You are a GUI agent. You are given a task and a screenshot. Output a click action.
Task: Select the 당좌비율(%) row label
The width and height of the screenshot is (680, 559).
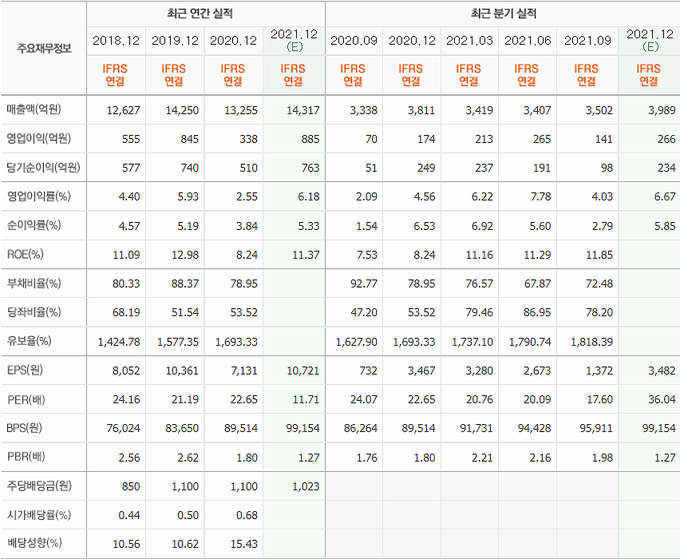click(x=34, y=312)
